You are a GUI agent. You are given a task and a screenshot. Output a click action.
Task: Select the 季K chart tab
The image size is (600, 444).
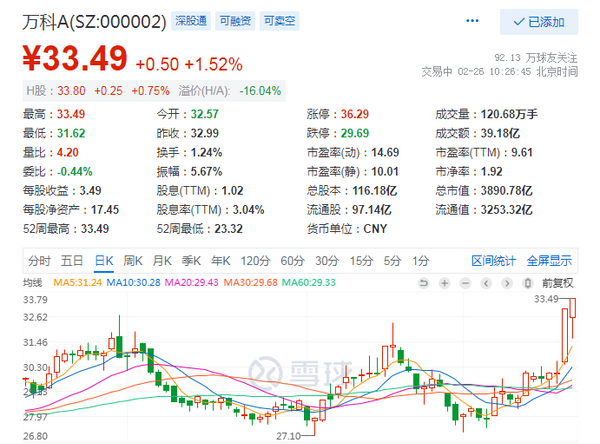pyautogui.click(x=191, y=261)
